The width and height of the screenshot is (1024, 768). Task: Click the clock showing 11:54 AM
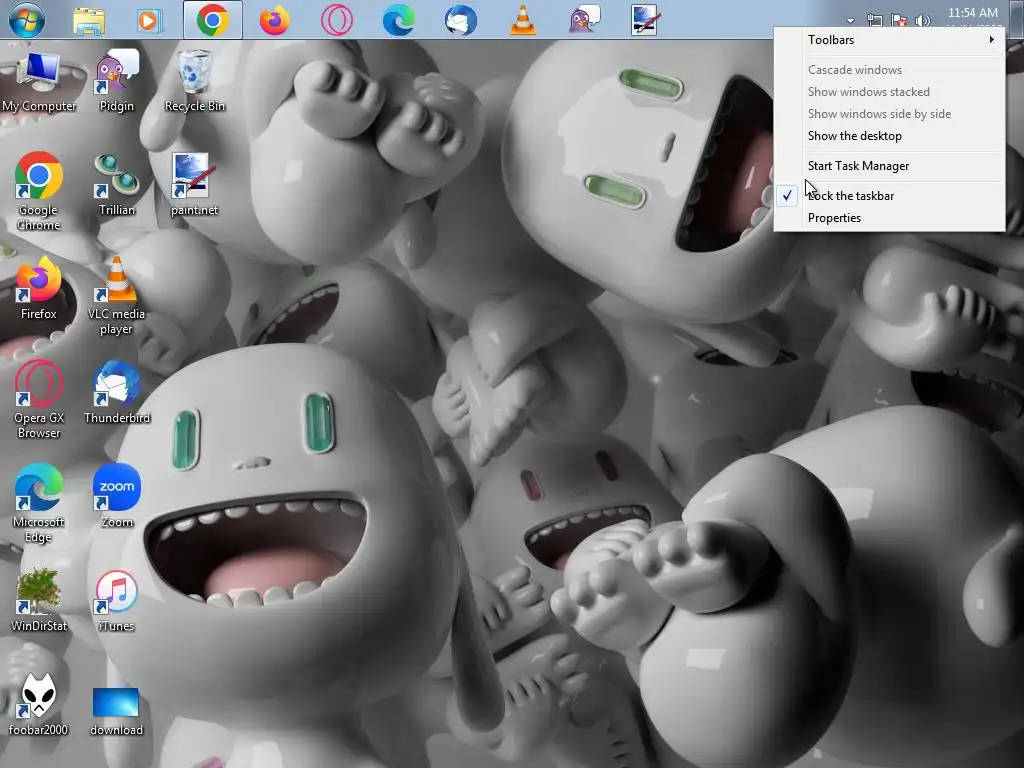point(972,14)
